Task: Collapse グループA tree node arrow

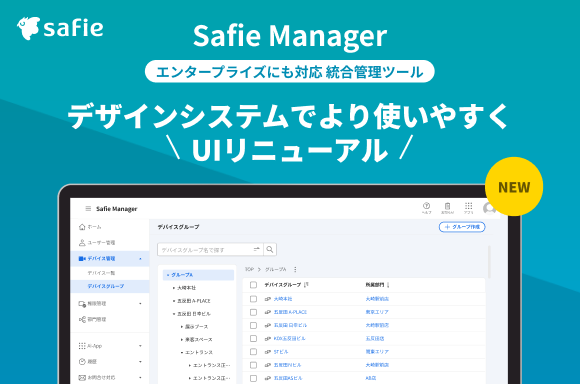Action: (168, 275)
